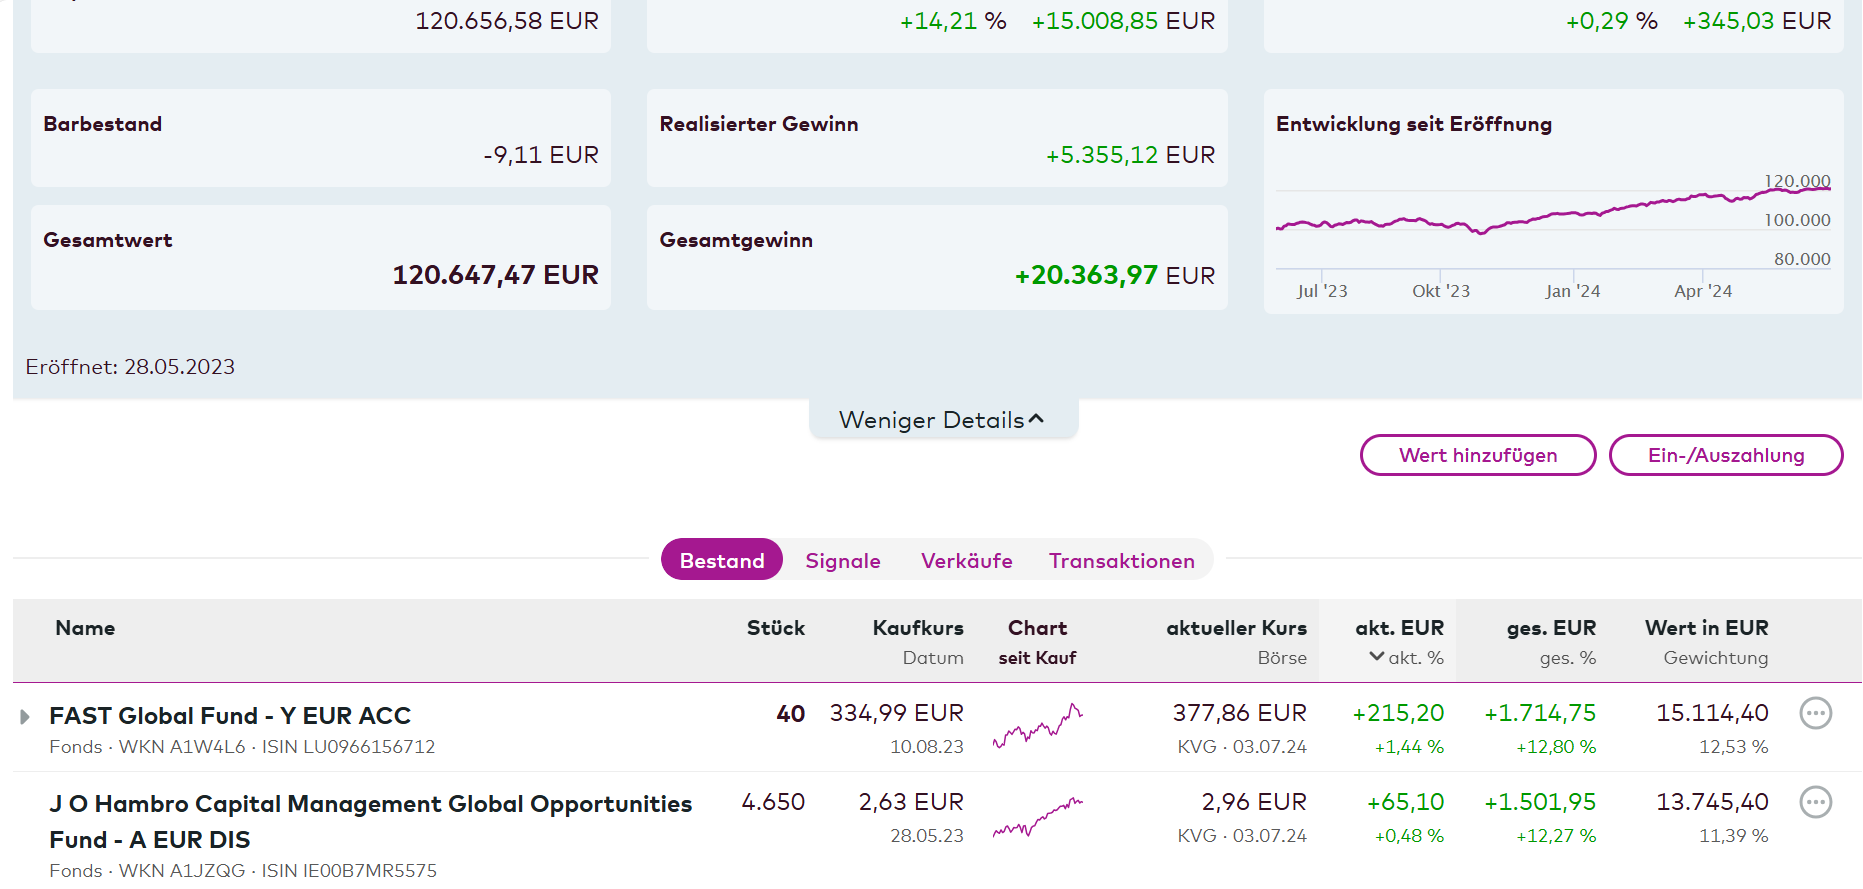
Task: Sort by ges. EUR column header
Action: 1551,628
